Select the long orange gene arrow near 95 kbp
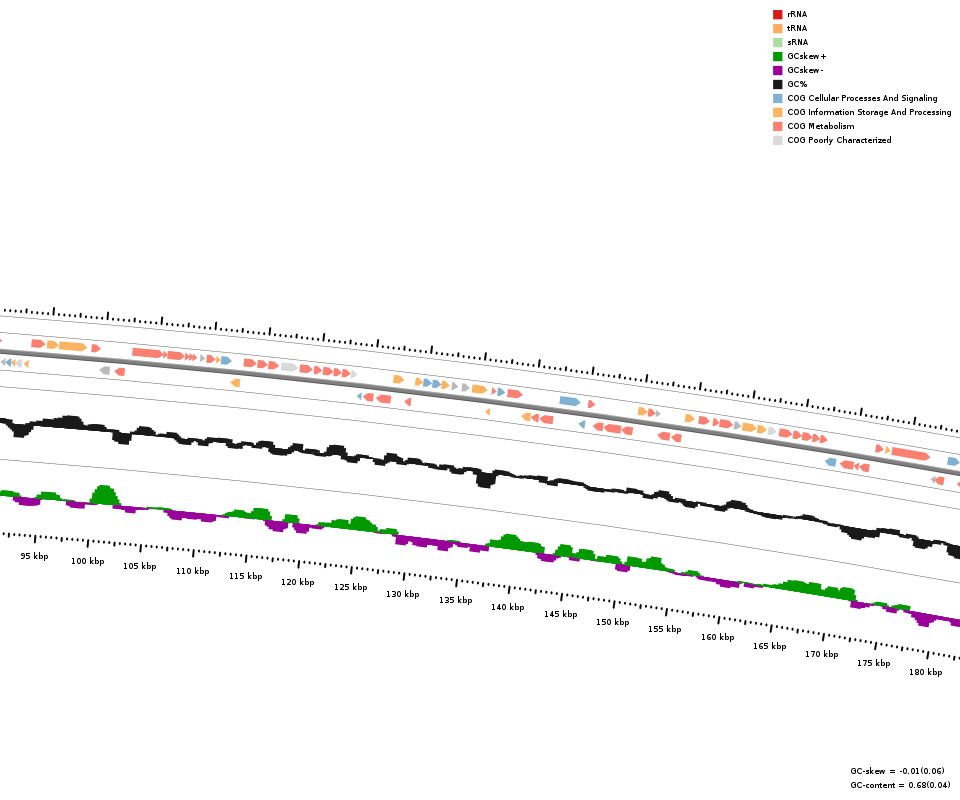 (72, 346)
